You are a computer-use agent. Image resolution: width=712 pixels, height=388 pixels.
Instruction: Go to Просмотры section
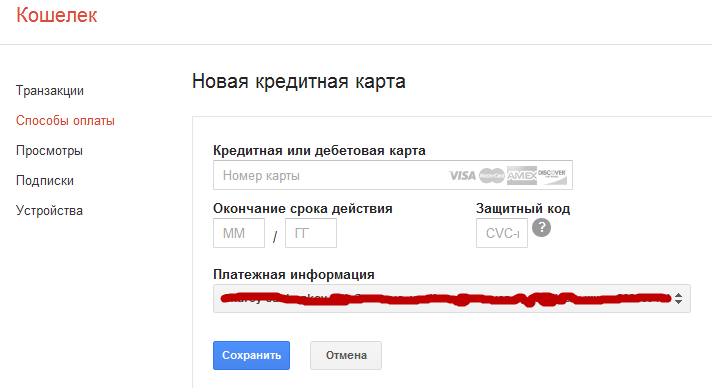coord(49,150)
